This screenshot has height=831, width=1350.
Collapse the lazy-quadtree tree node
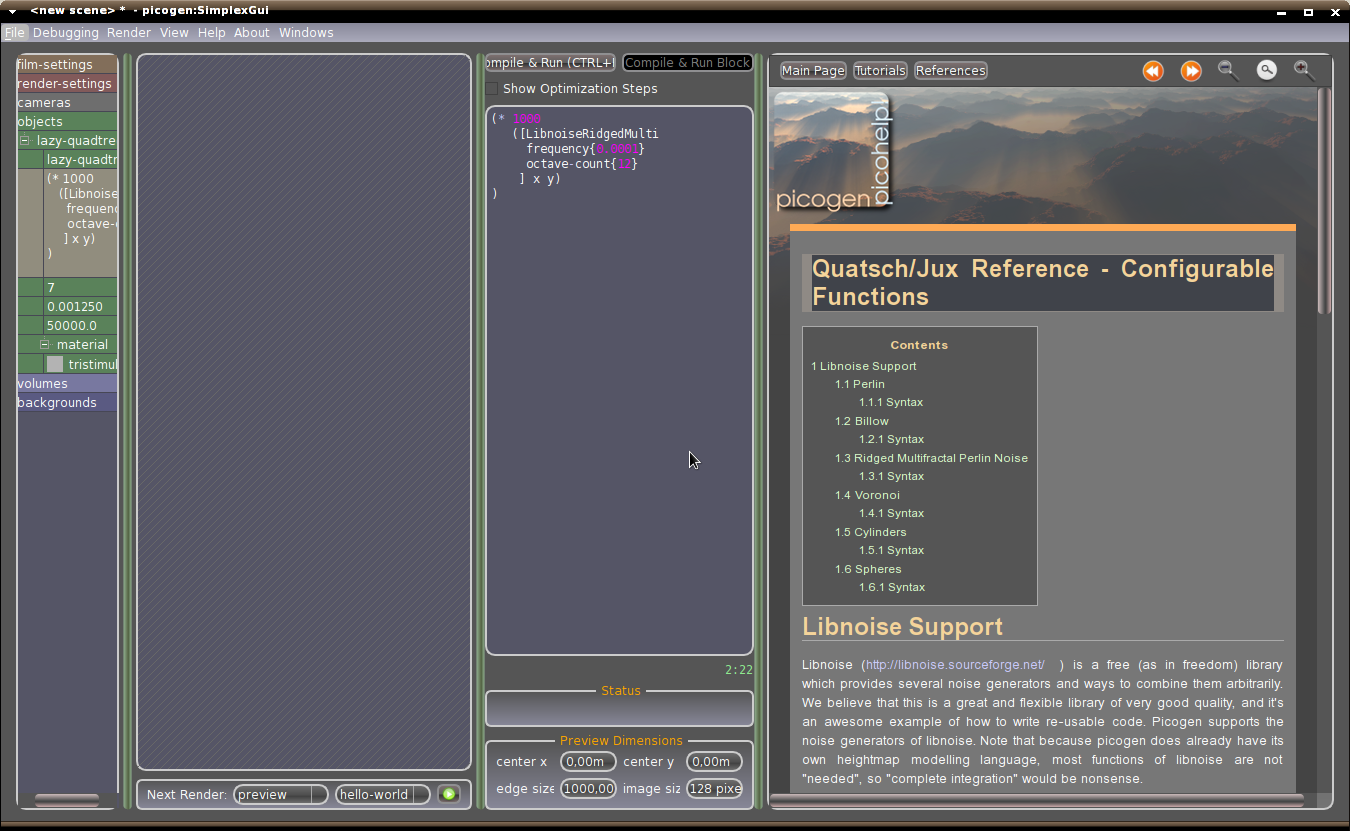click(x=25, y=141)
